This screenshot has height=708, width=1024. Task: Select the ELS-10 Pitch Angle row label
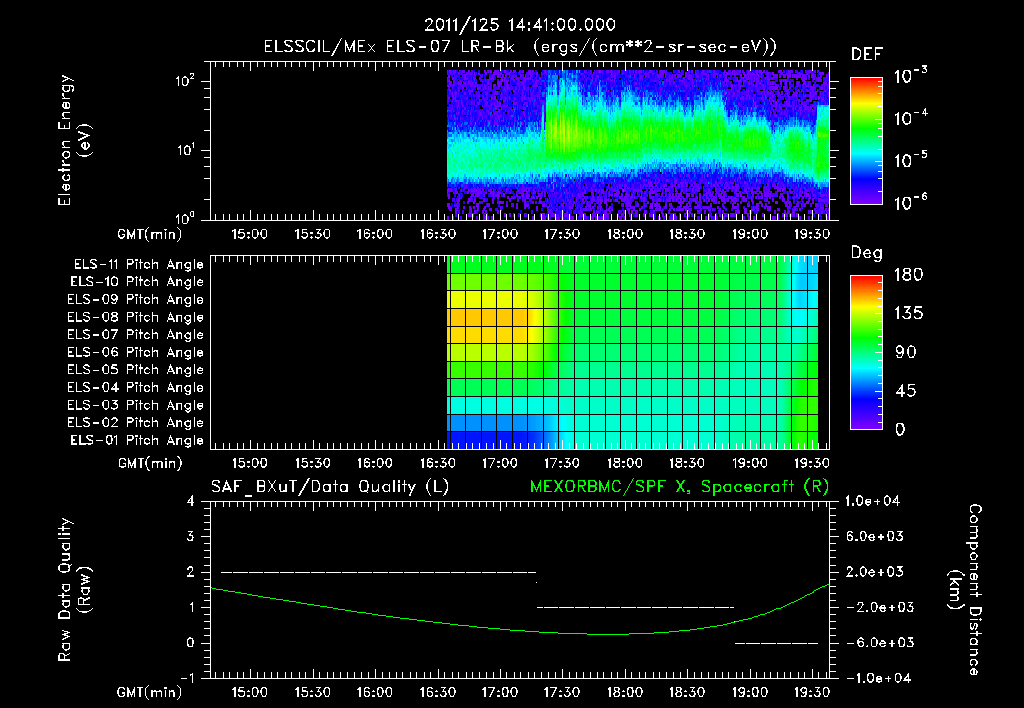coord(137,282)
